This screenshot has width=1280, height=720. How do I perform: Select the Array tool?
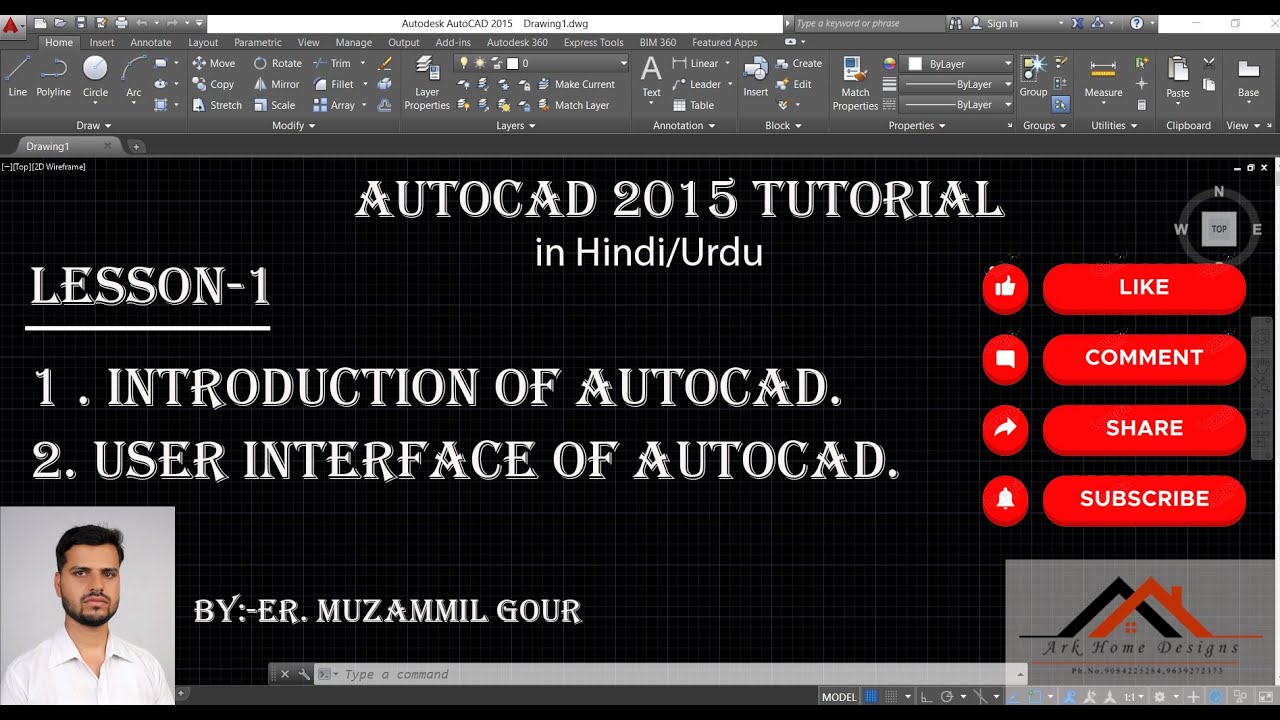coord(334,105)
